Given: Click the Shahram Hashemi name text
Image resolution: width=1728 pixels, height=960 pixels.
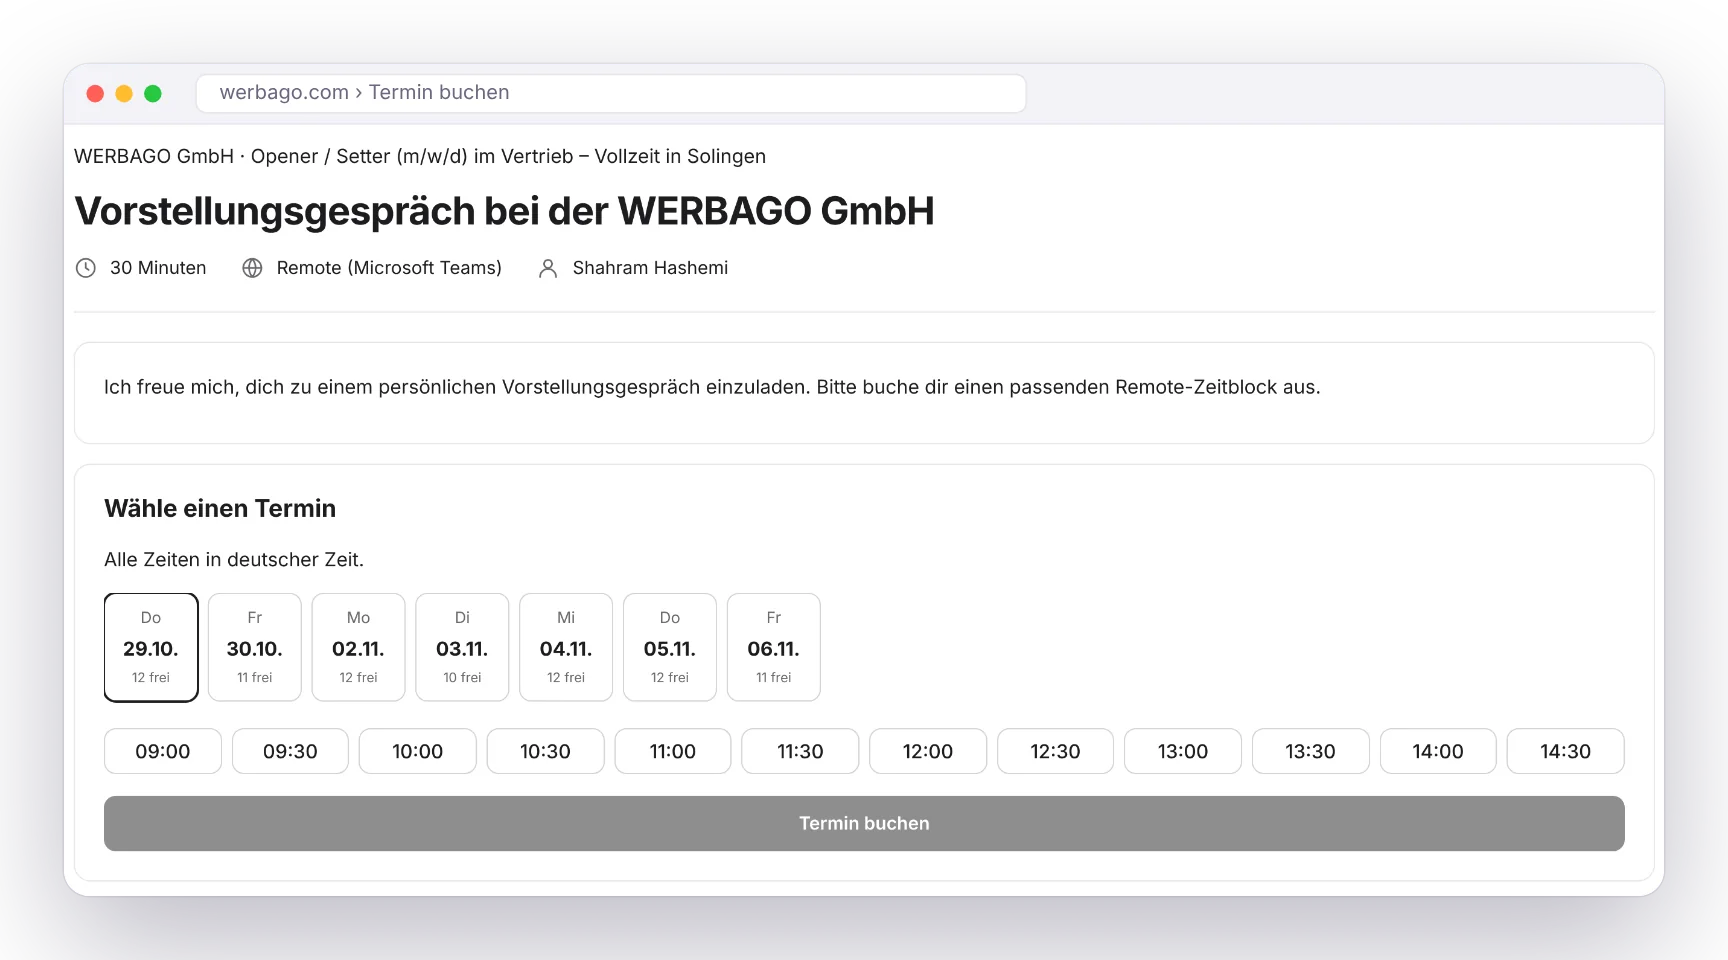Looking at the screenshot, I should coord(650,268).
